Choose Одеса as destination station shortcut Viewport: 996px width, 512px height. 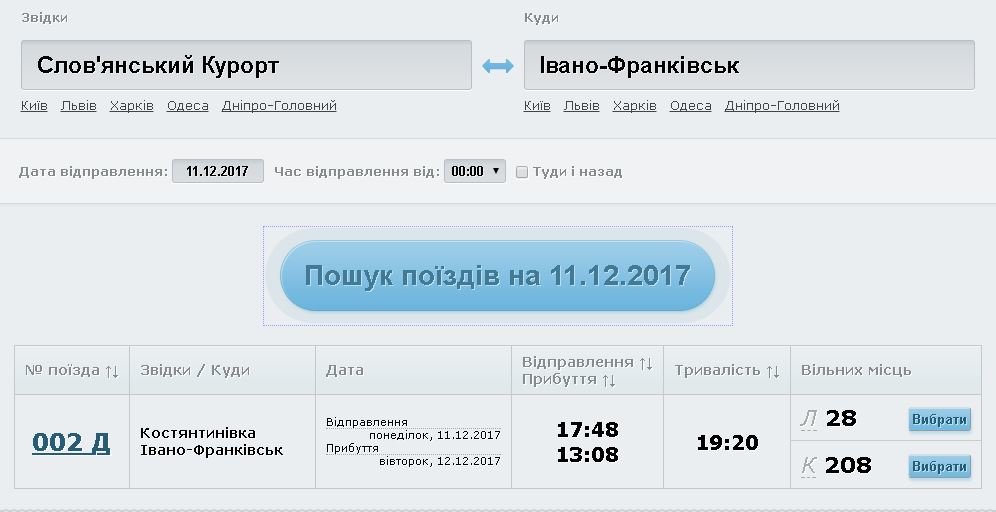tap(690, 105)
